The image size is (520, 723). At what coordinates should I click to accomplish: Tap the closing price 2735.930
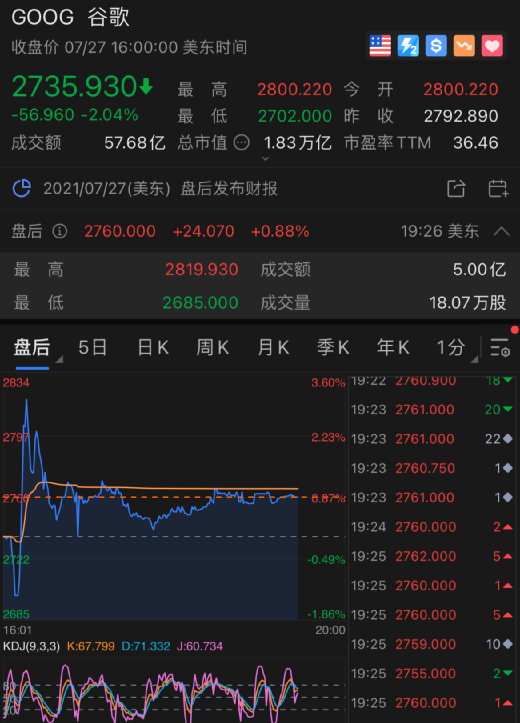click(74, 86)
